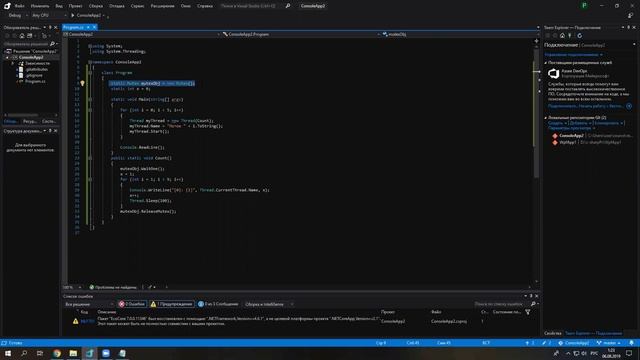The image size is (640, 360).
Task: Toggle the Сообщение messages filter
Action: tap(218, 304)
